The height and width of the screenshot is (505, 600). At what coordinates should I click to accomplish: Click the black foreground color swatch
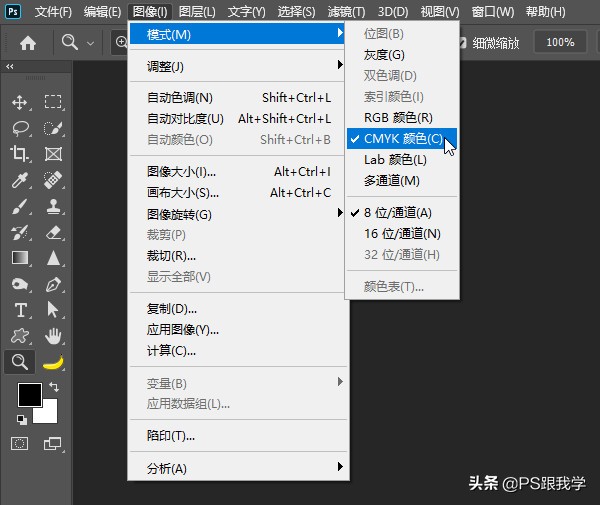click(x=30, y=395)
